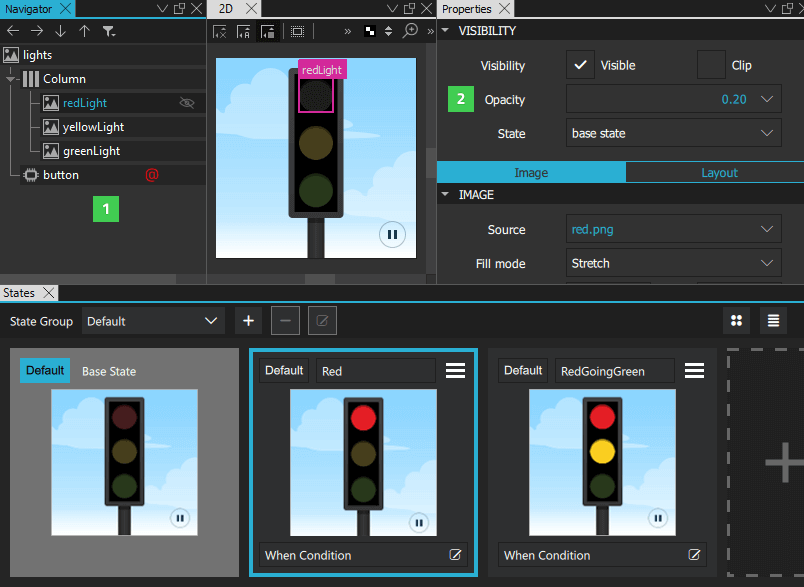Open the Fill mode dropdown set to Stretch

(x=672, y=262)
